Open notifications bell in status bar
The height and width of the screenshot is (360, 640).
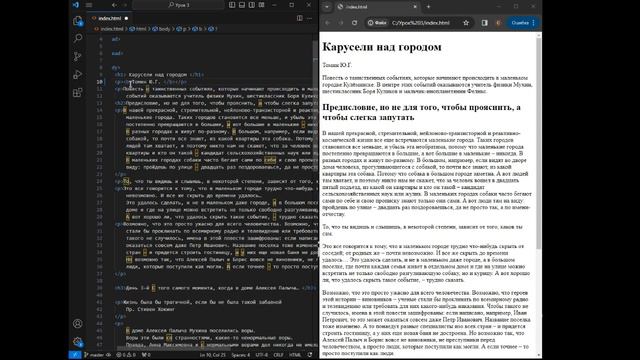tap(310, 355)
